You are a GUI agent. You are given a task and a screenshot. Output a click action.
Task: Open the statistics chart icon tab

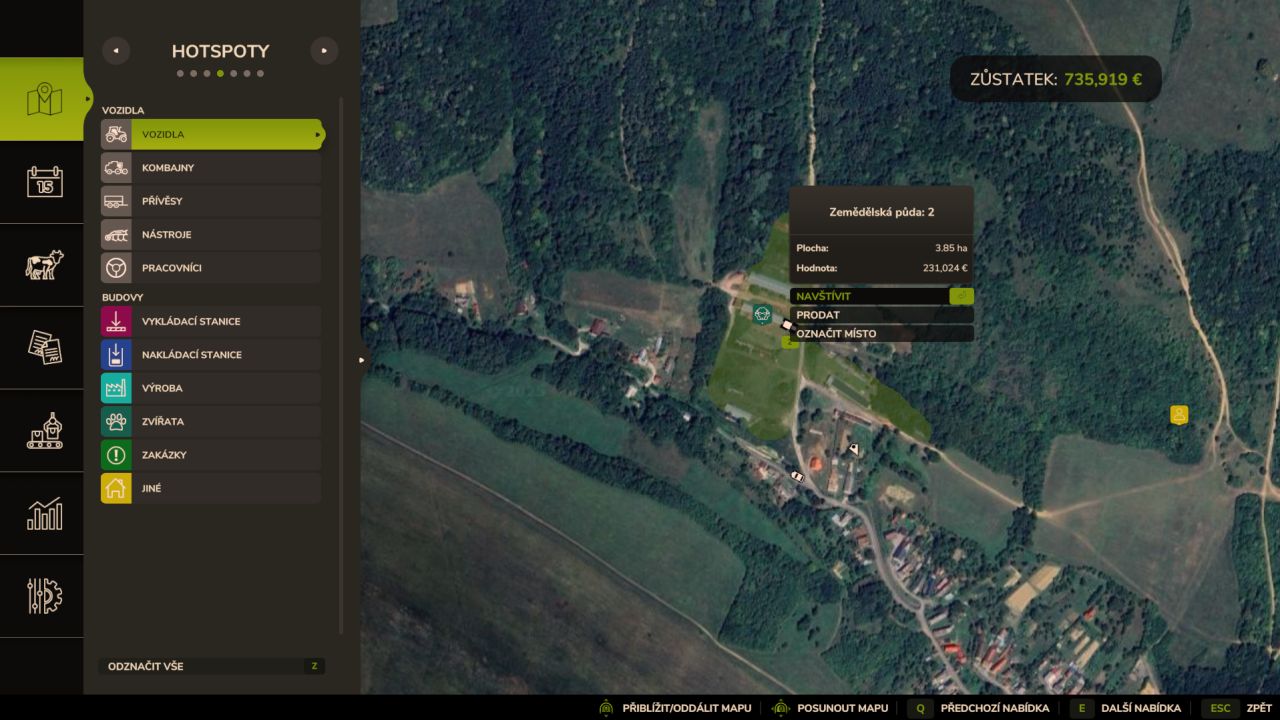[44, 514]
